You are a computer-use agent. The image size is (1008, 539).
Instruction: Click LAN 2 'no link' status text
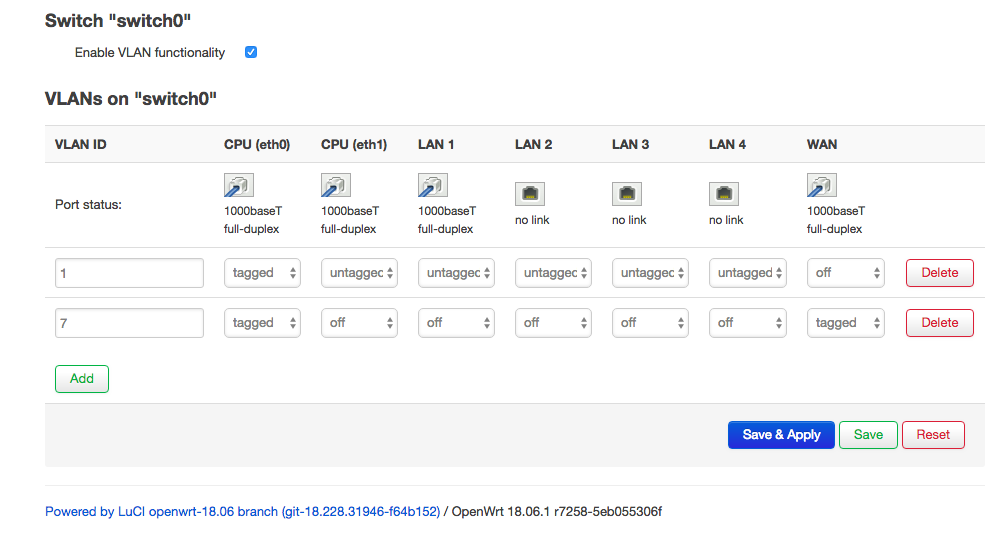coord(532,220)
